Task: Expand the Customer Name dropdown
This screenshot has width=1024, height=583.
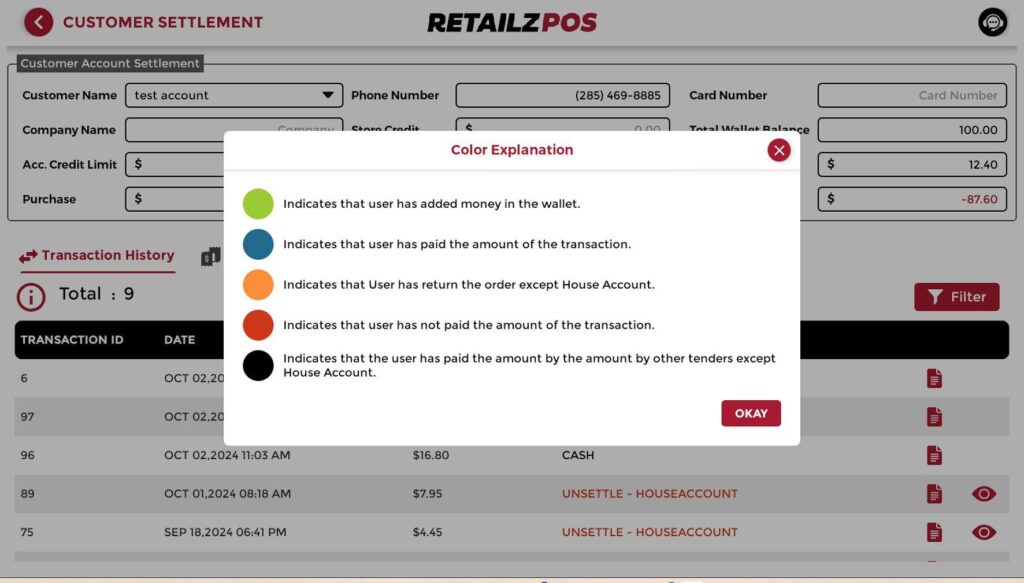Action: pos(327,96)
